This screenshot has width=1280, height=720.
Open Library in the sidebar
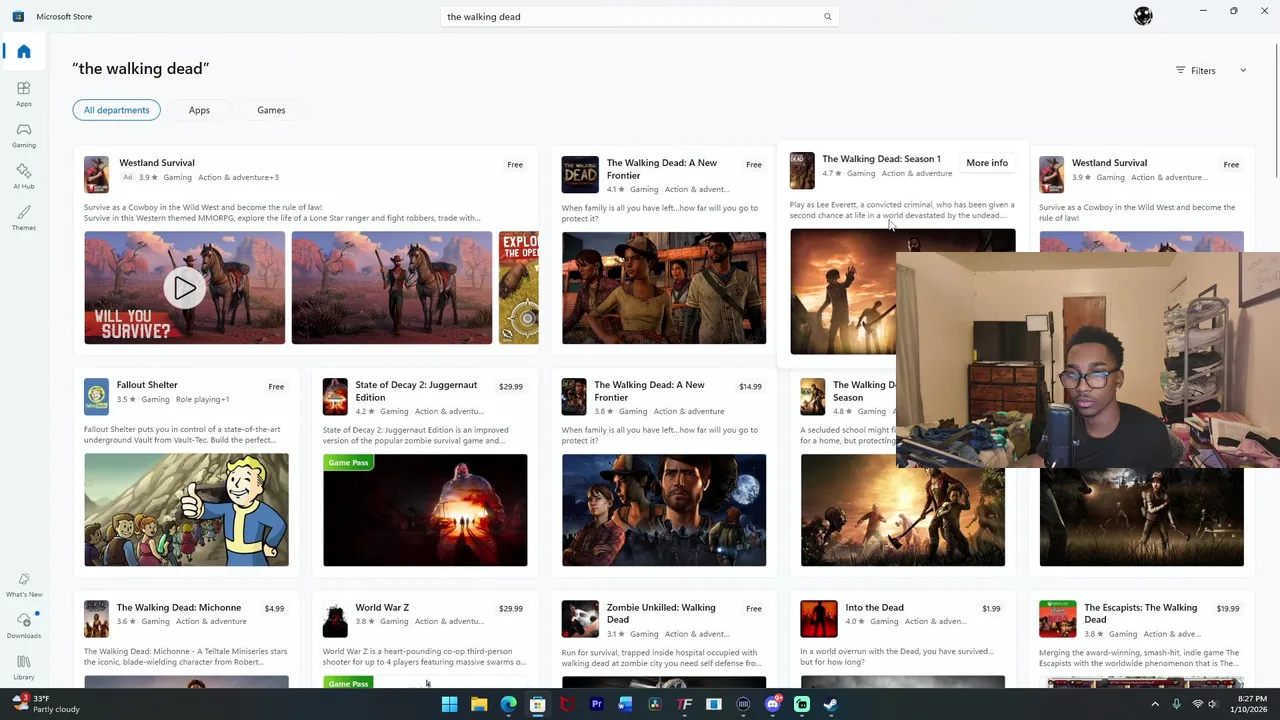(24, 667)
